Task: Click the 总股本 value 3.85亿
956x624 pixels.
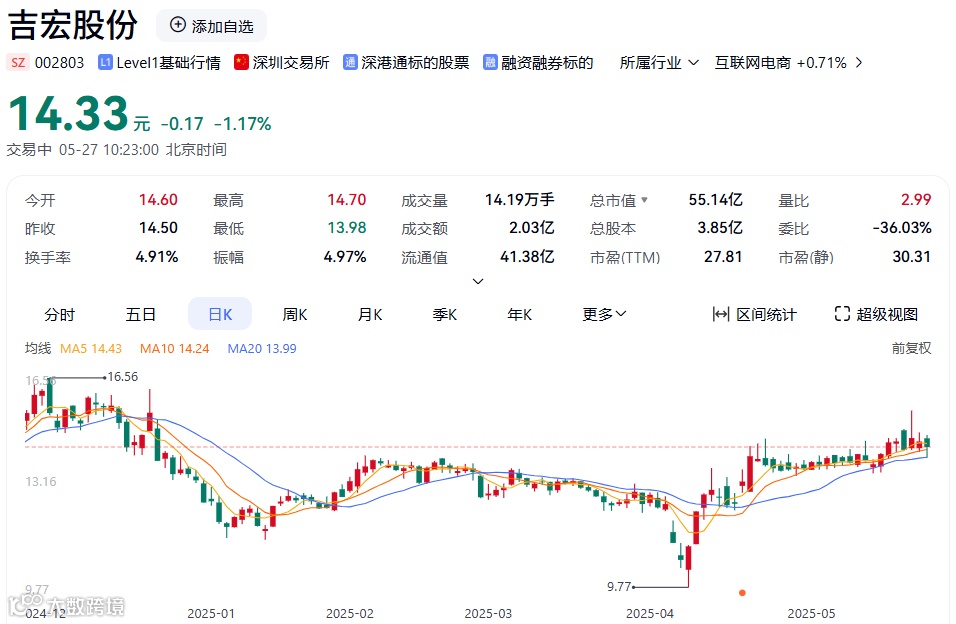Action: tap(720, 228)
